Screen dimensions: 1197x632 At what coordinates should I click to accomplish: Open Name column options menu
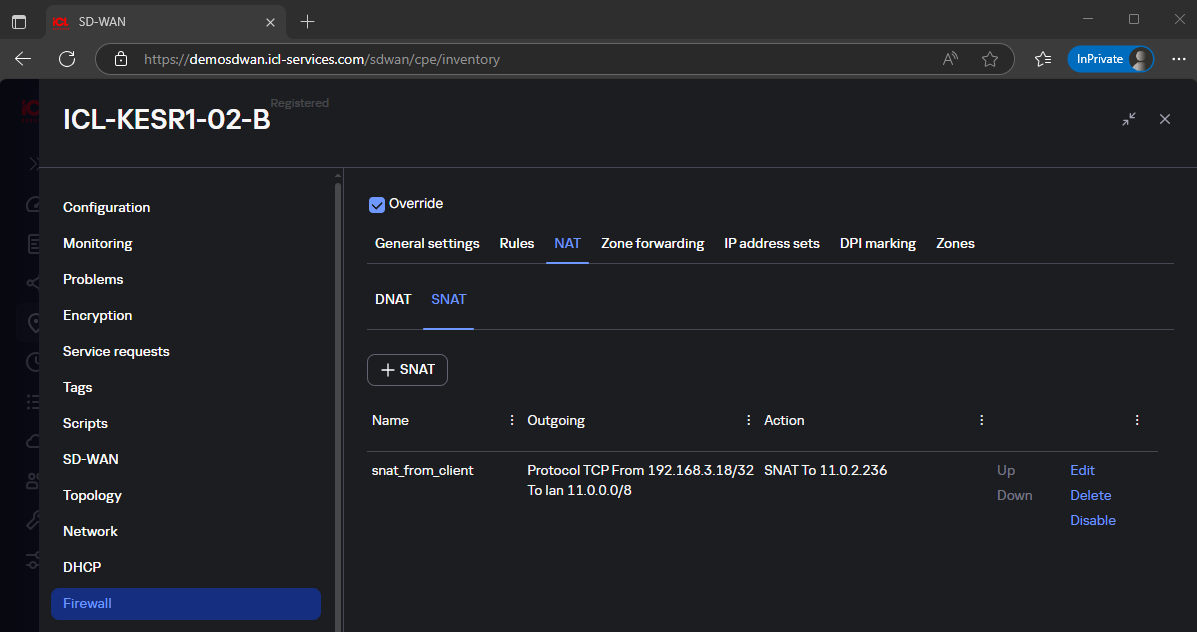point(513,420)
